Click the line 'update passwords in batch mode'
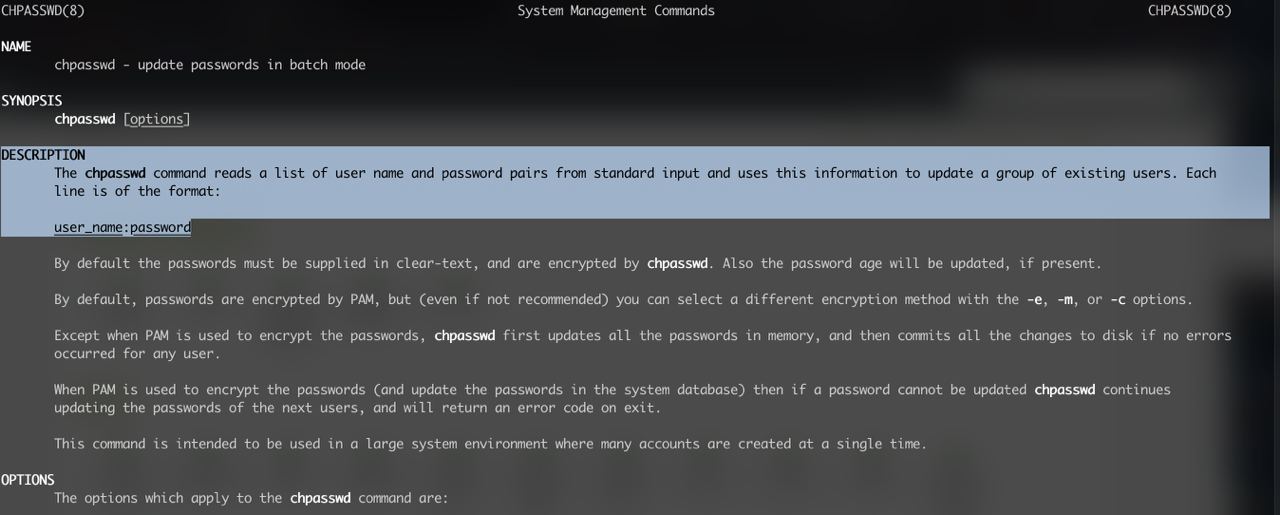 point(210,65)
